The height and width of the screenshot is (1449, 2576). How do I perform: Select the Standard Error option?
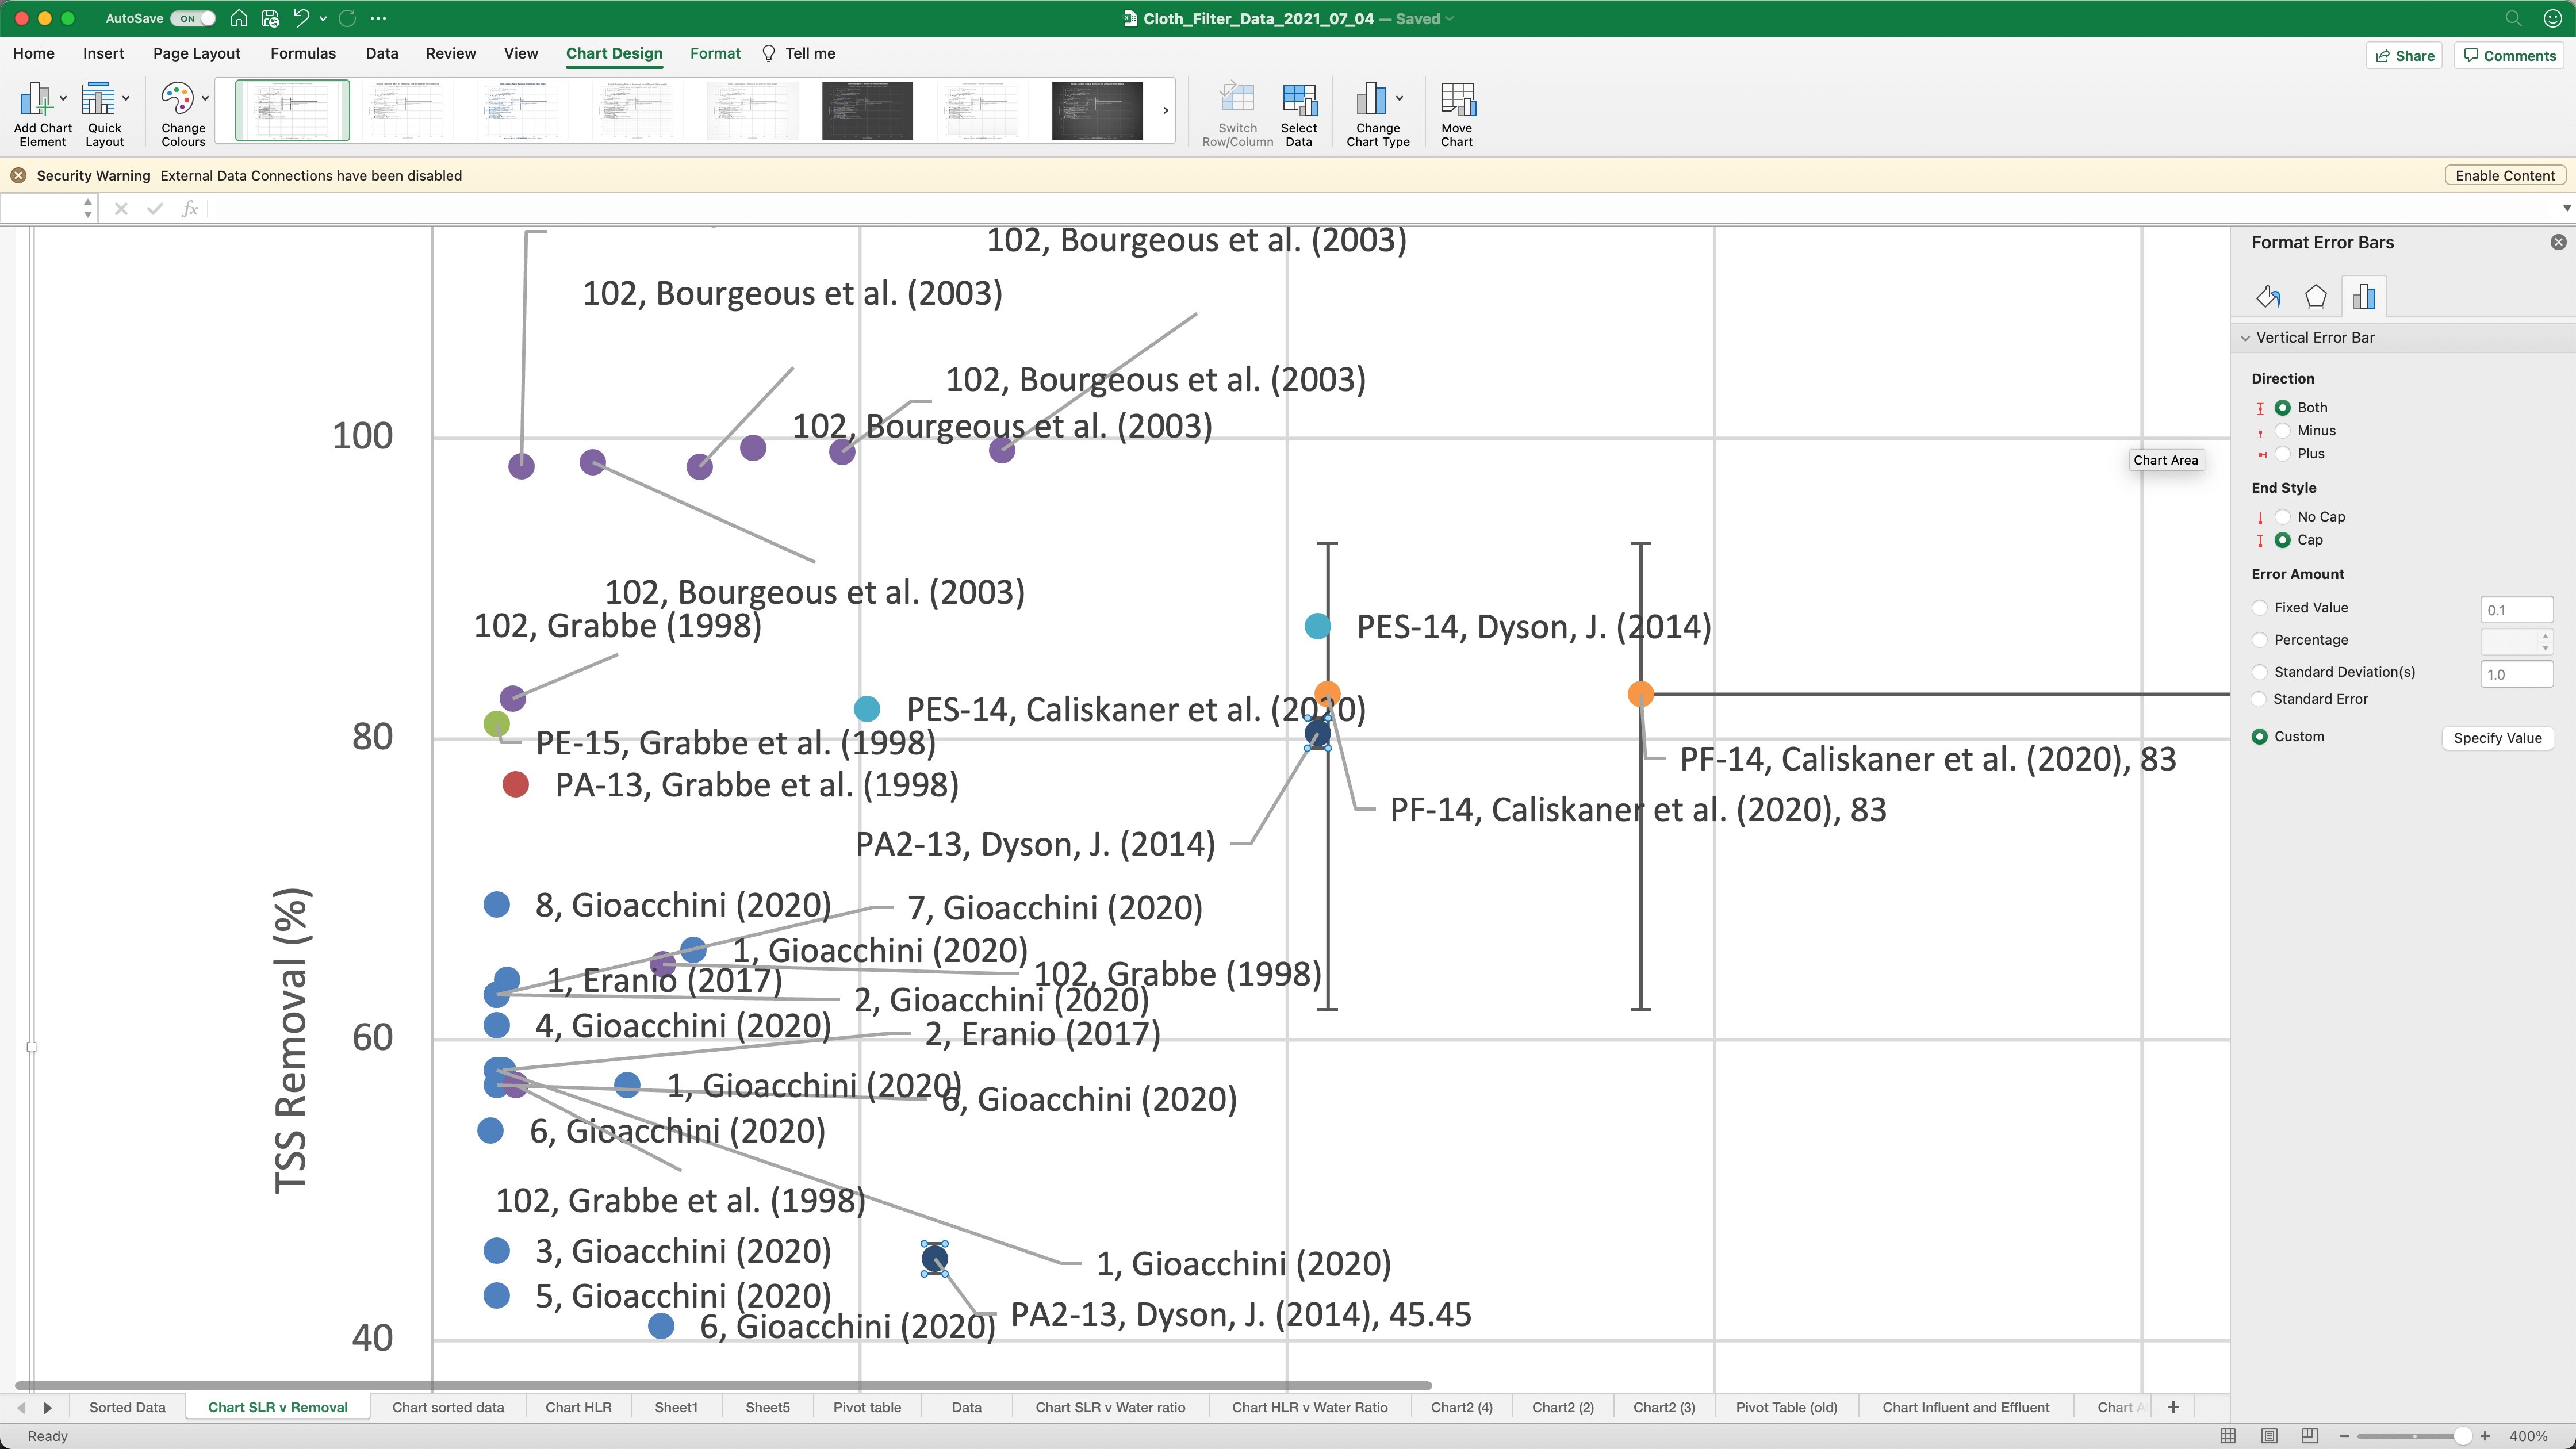[x=2259, y=699]
